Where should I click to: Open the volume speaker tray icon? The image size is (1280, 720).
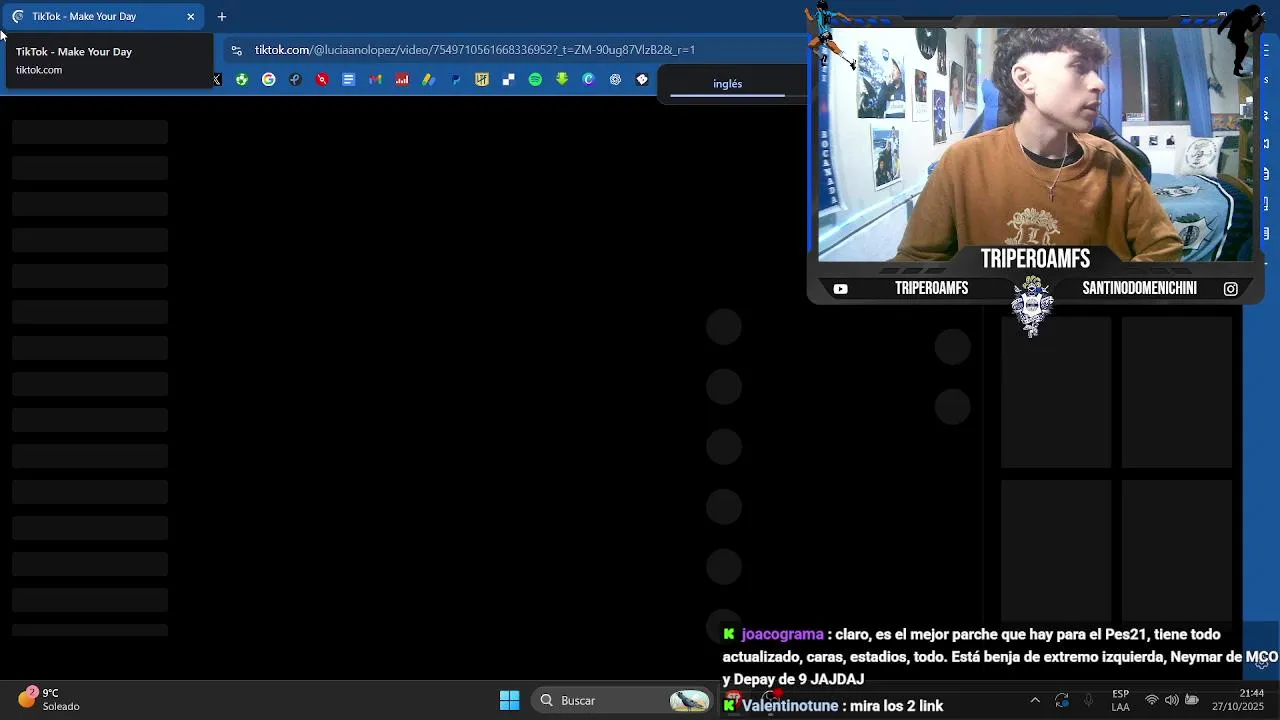1172,701
